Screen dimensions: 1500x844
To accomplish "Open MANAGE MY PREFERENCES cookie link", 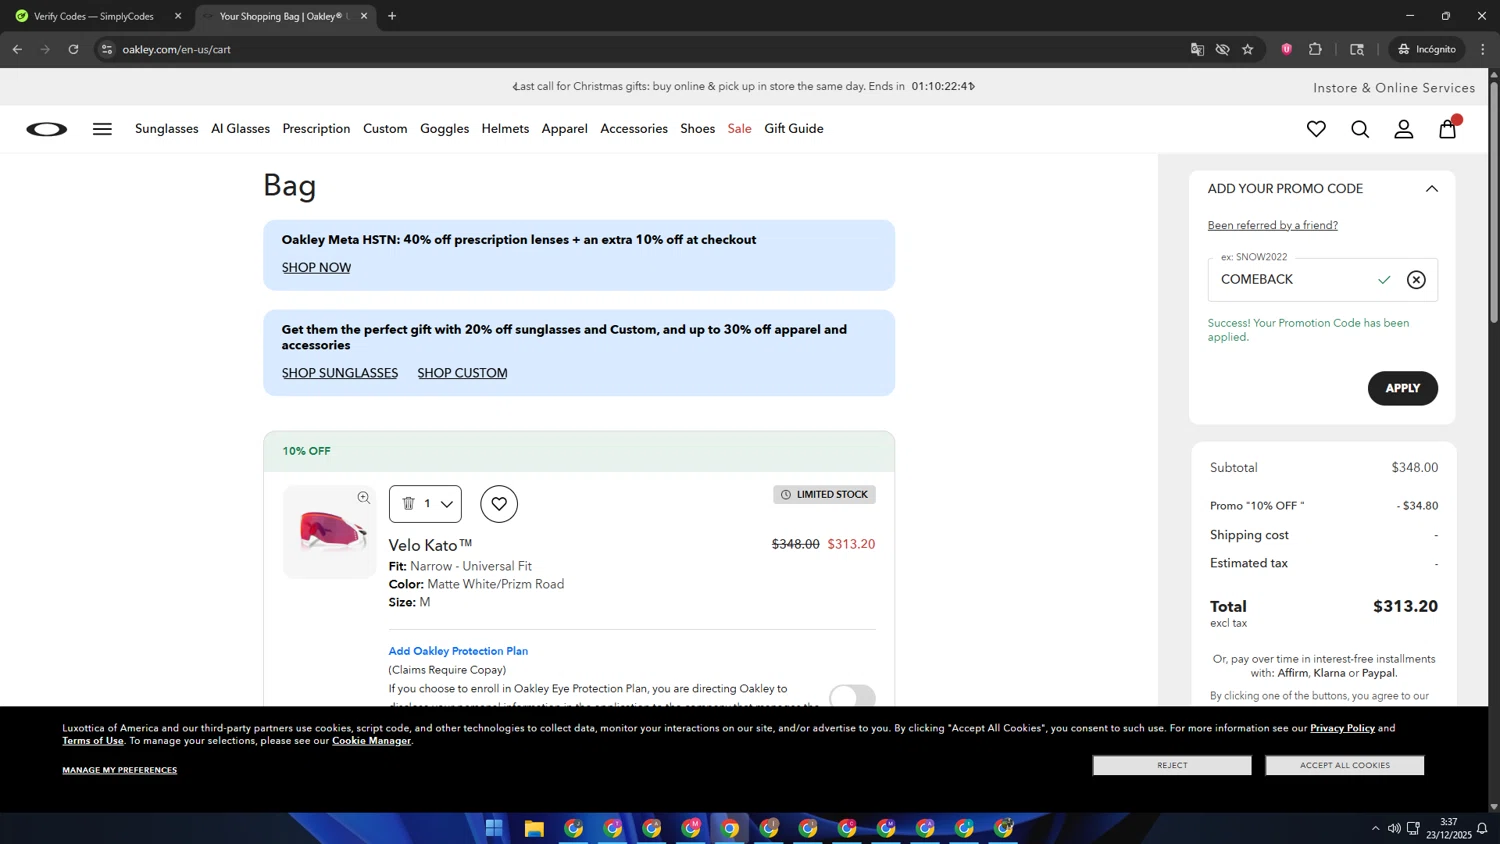I will (119, 770).
